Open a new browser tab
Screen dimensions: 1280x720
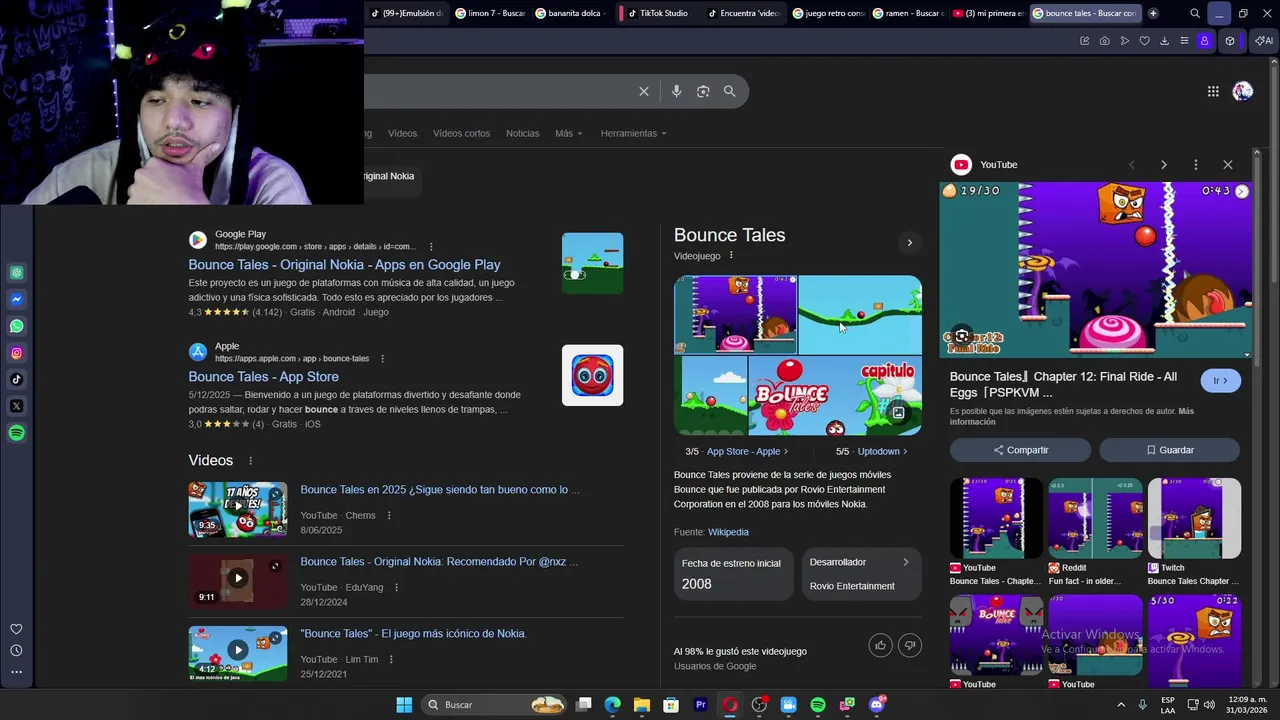1153,13
